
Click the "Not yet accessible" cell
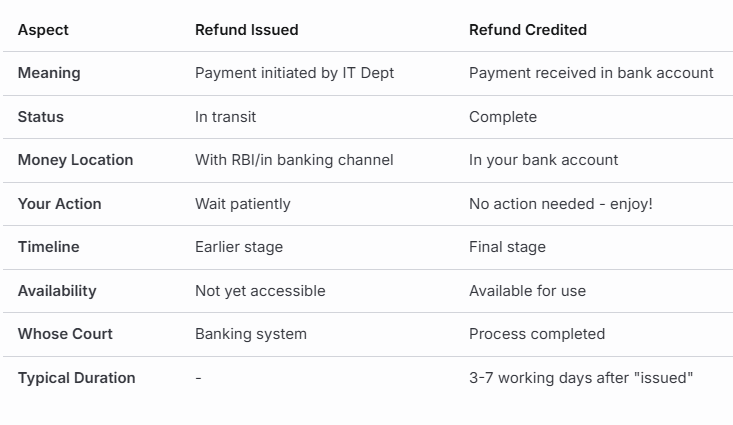pos(260,291)
